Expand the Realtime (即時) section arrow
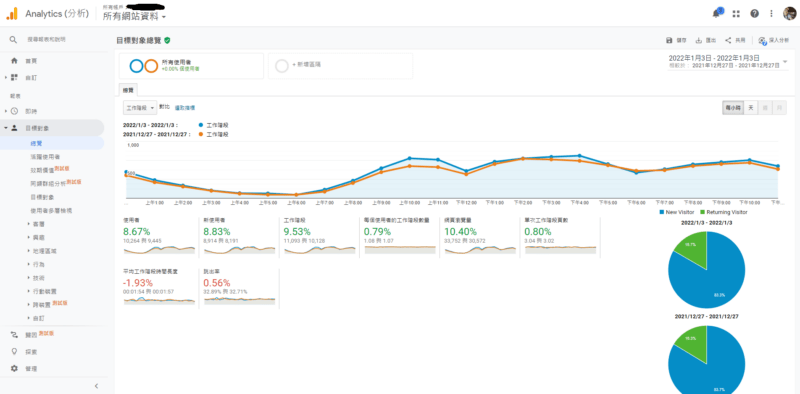 (x=6, y=111)
